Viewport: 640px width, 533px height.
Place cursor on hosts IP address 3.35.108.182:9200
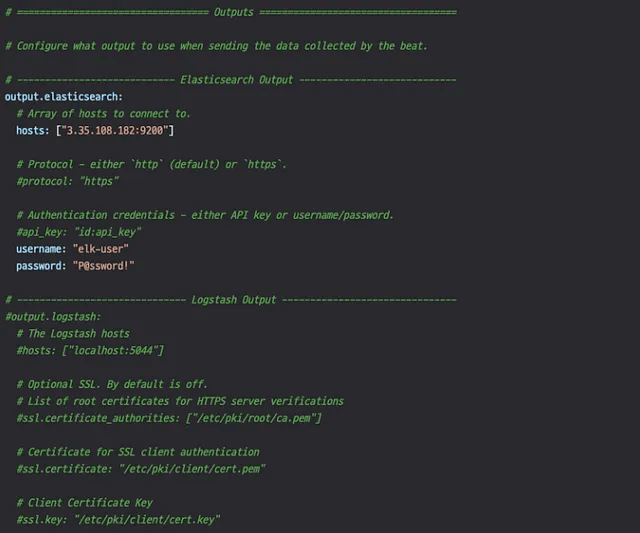click(118, 131)
